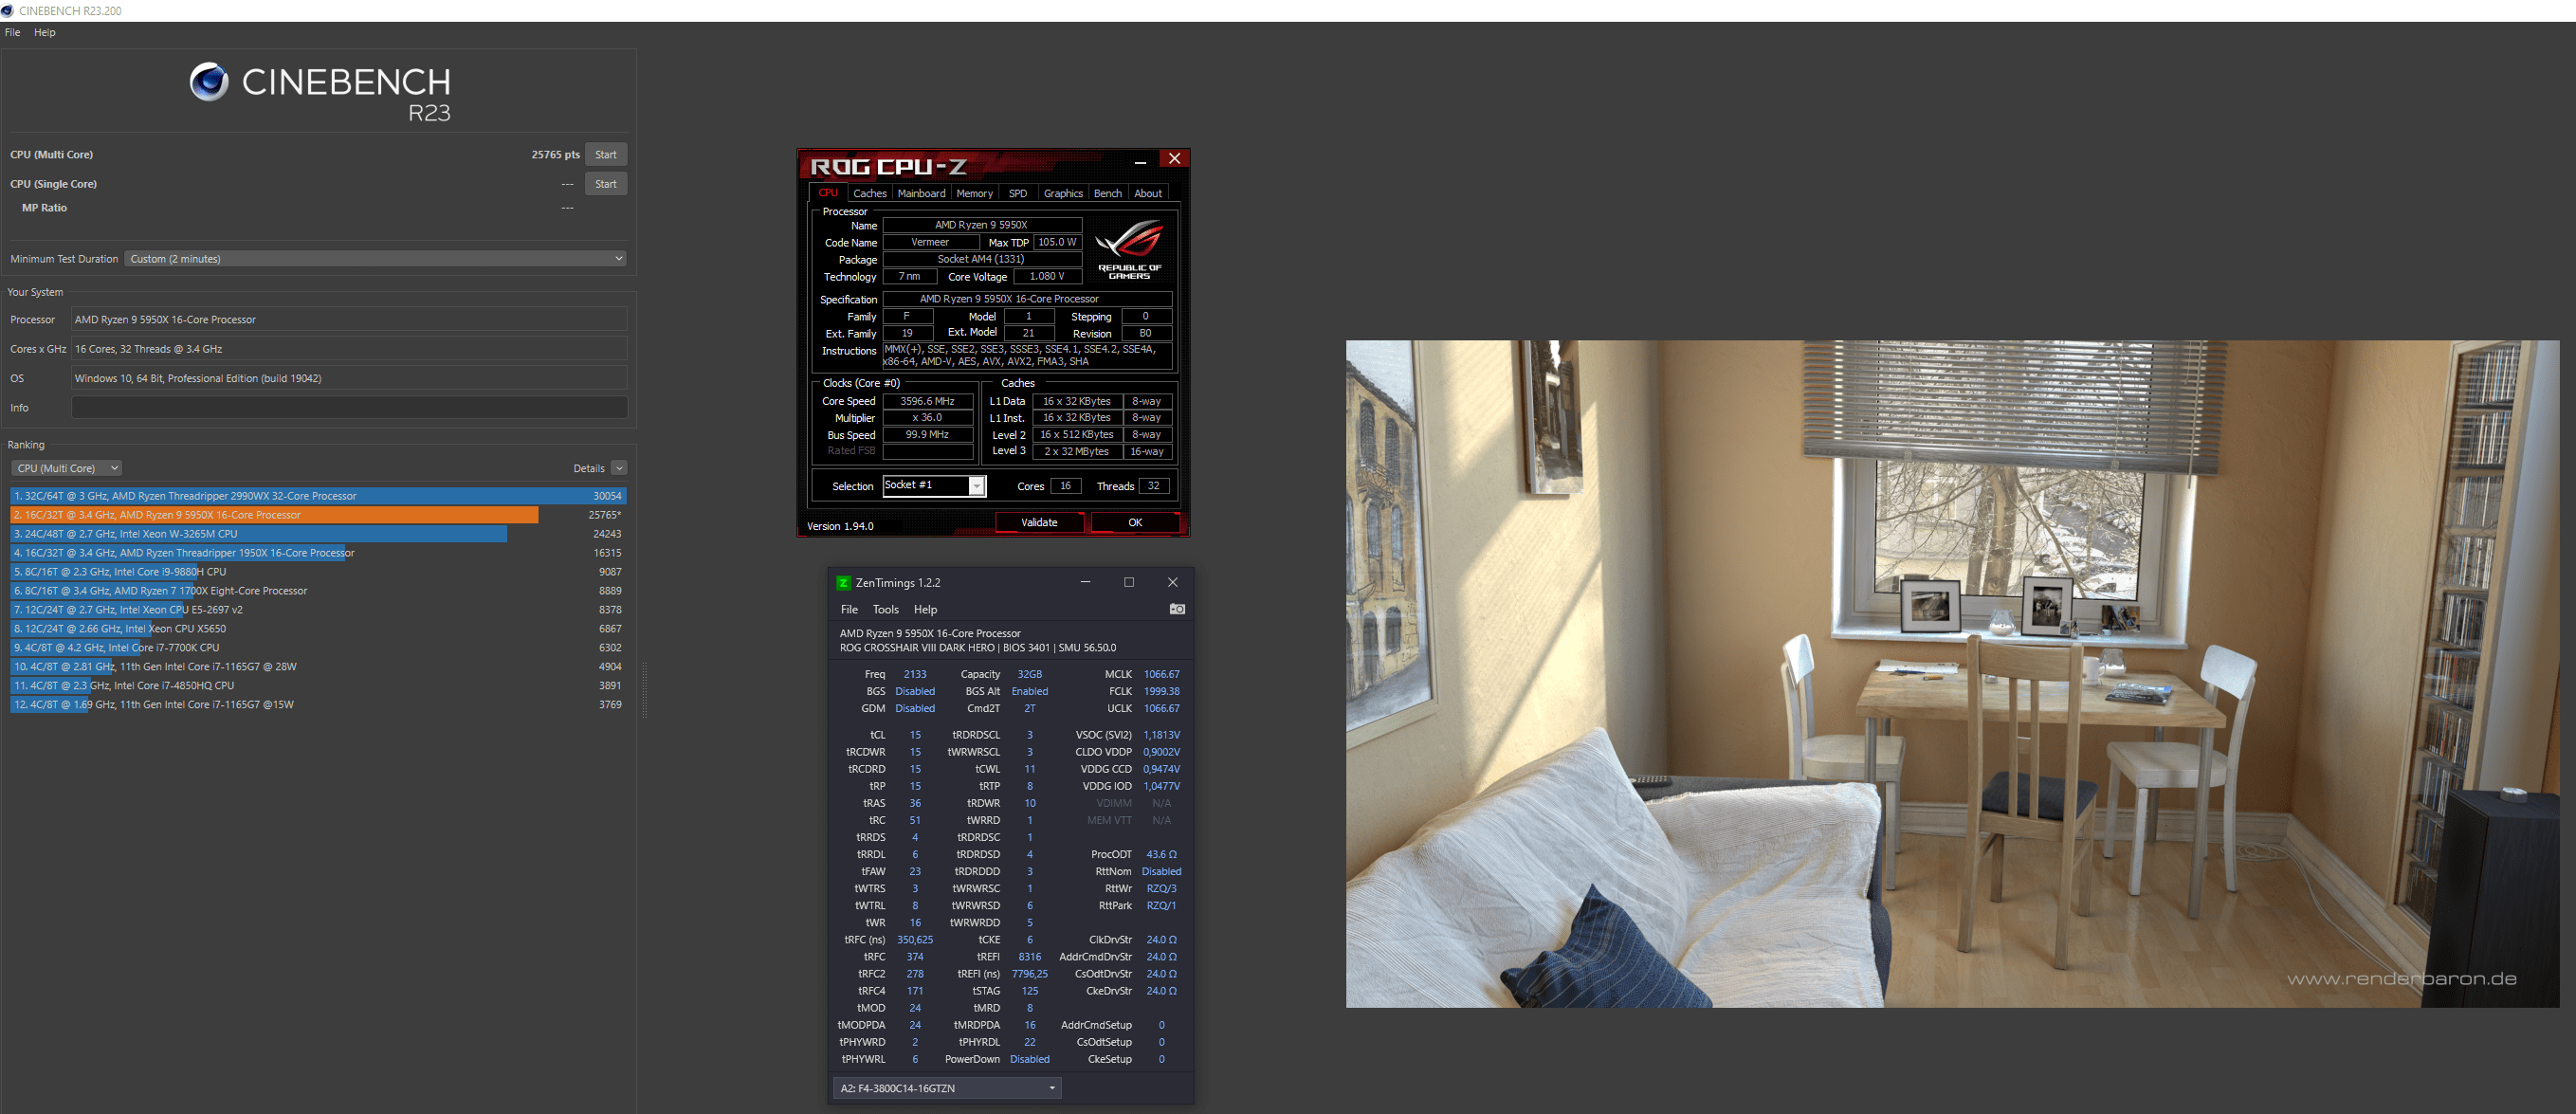
Task: Click the 25765 pts multi core score
Action: pyautogui.click(x=555, y=155)
